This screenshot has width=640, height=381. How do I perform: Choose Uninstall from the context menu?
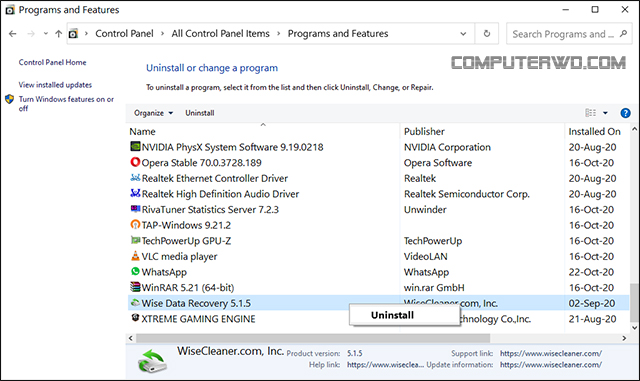click(x=392, y=315)
